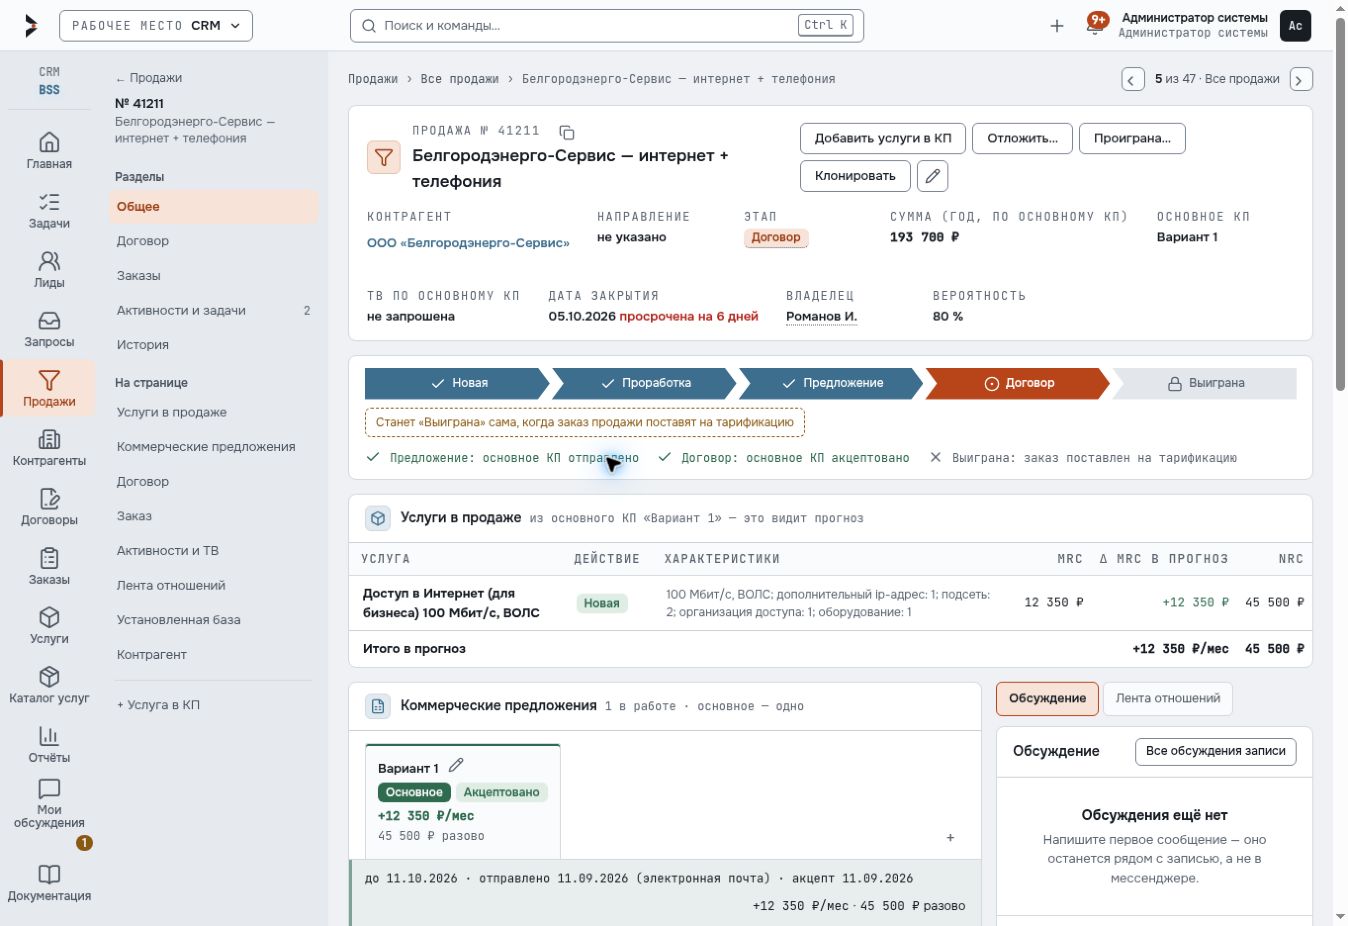Select Контрагенты in the sidebar

click(49, 447)
